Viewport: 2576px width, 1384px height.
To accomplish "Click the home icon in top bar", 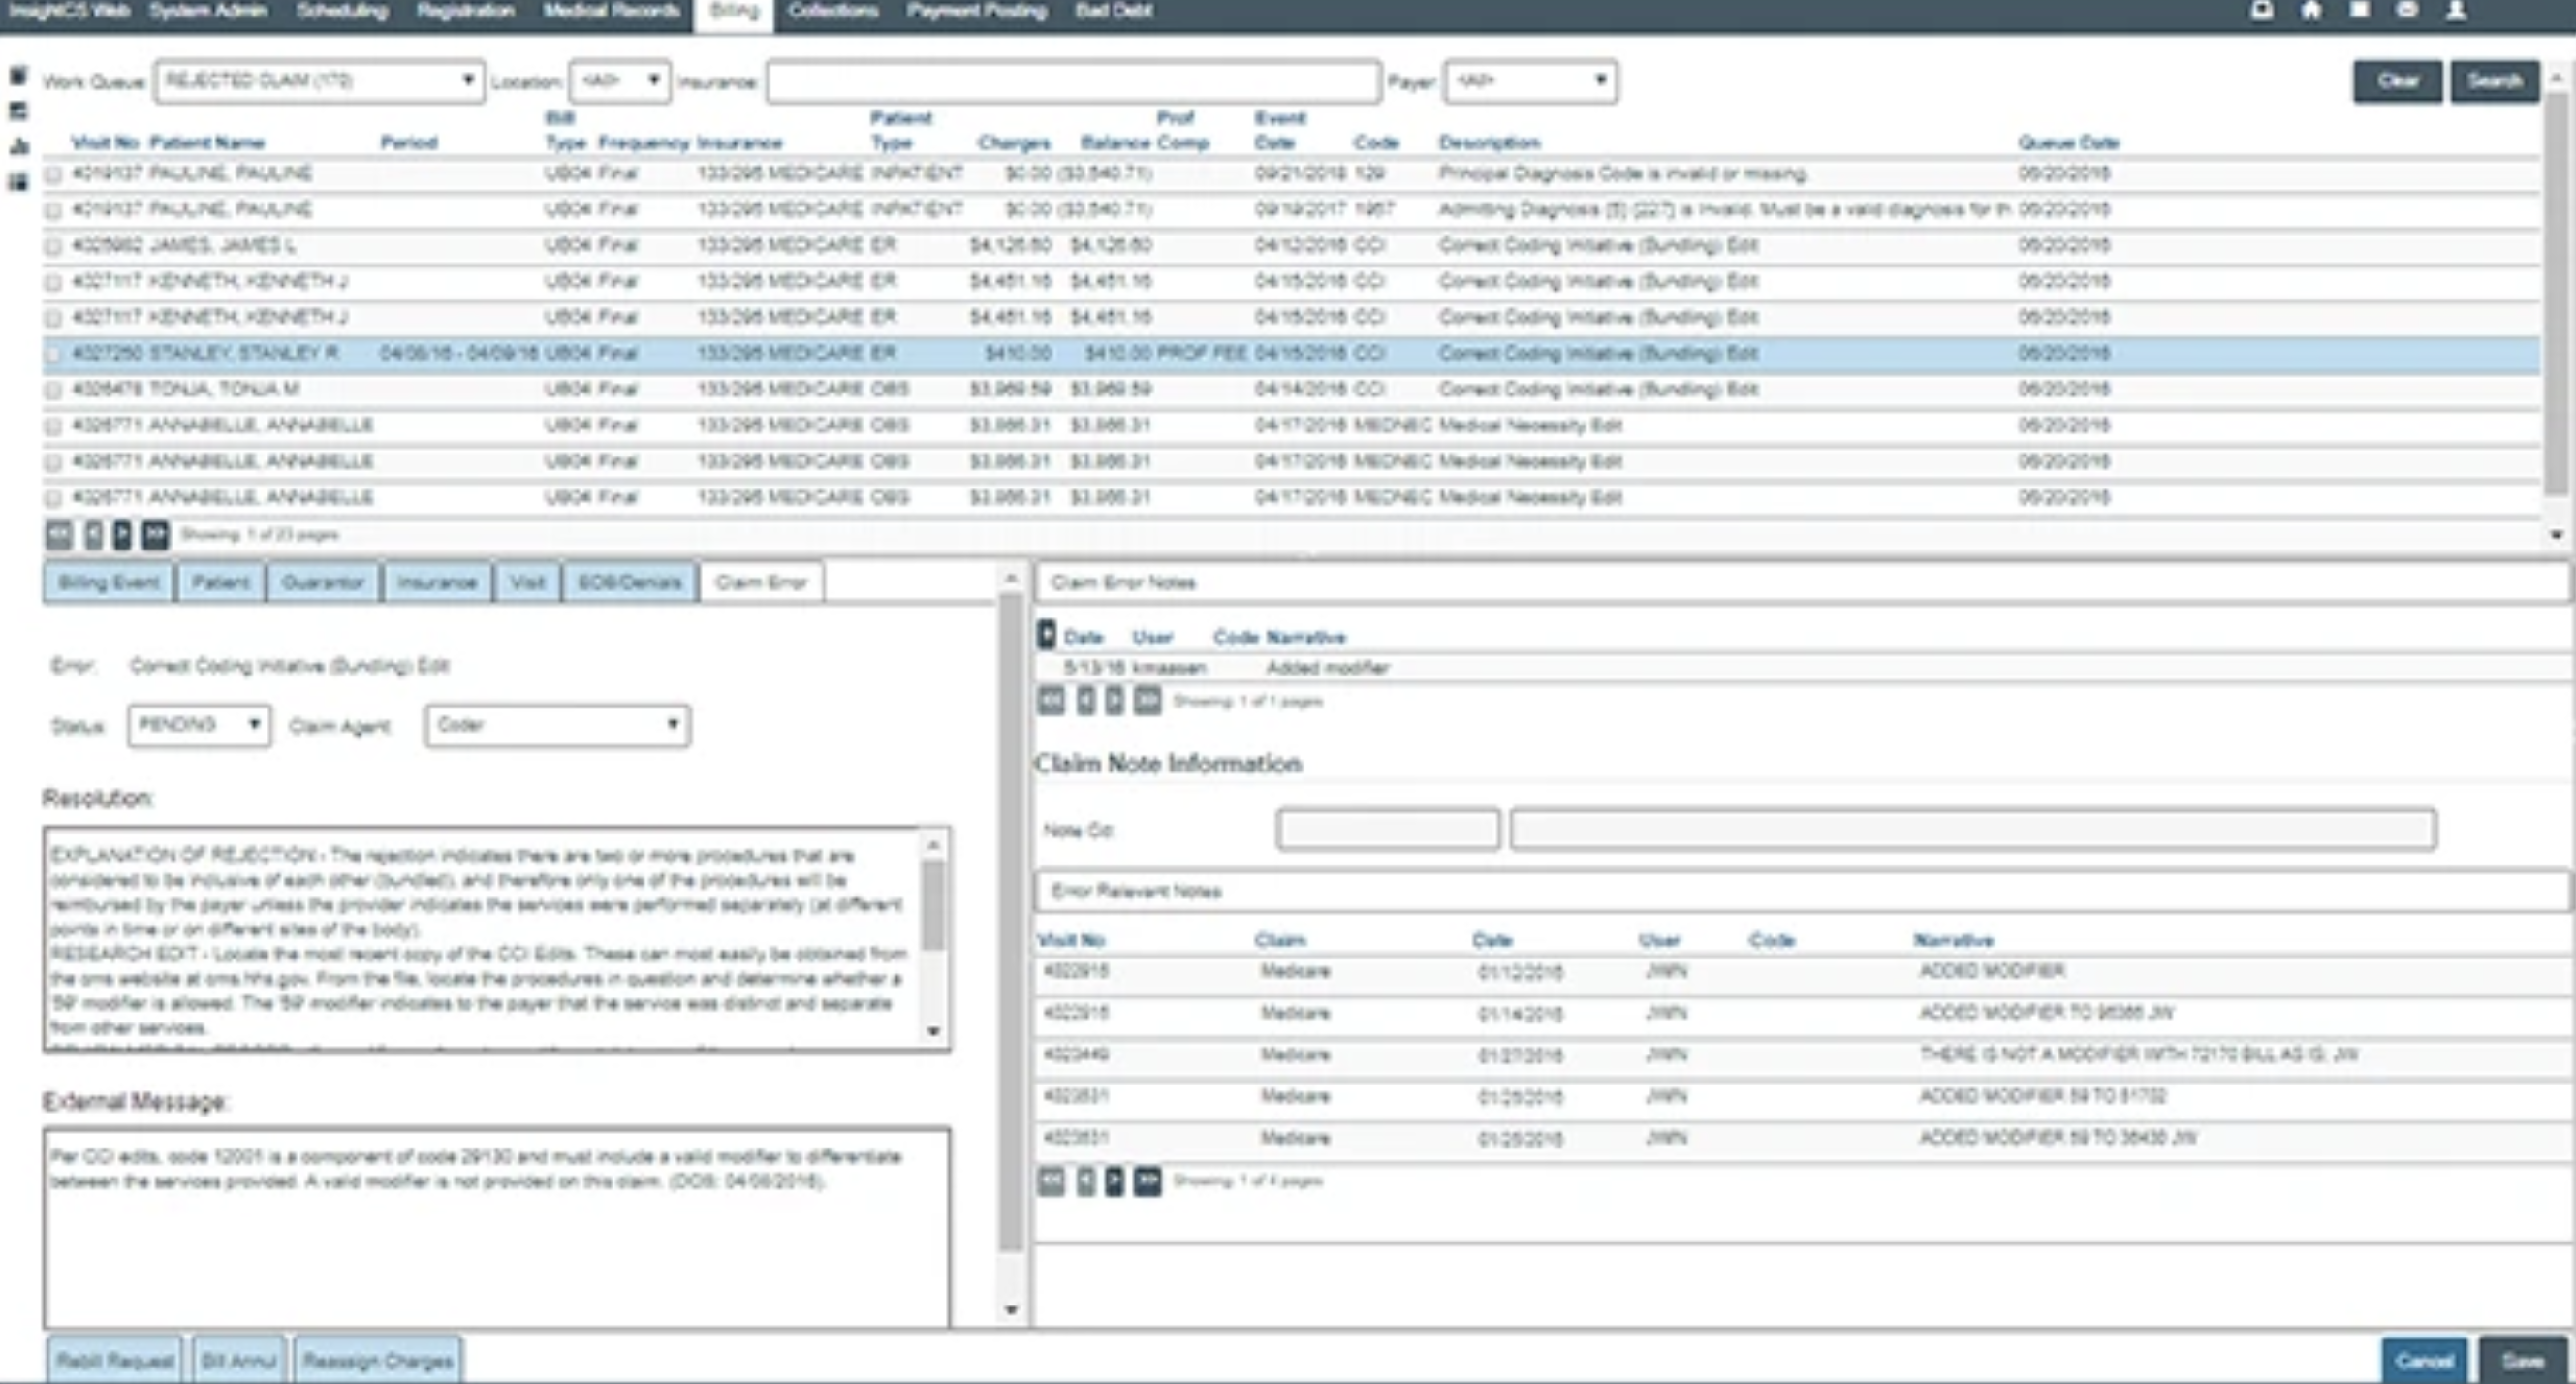I will (2311, 11).
